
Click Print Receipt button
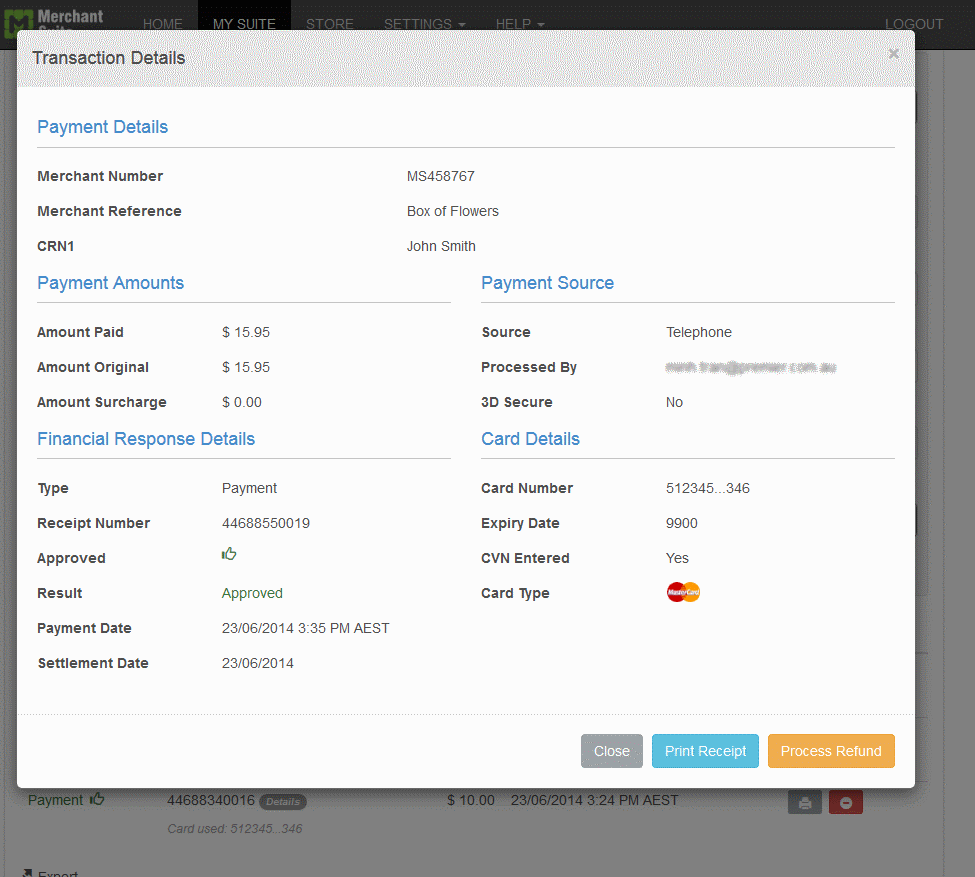pyautogui.click(x=705, y=751)
